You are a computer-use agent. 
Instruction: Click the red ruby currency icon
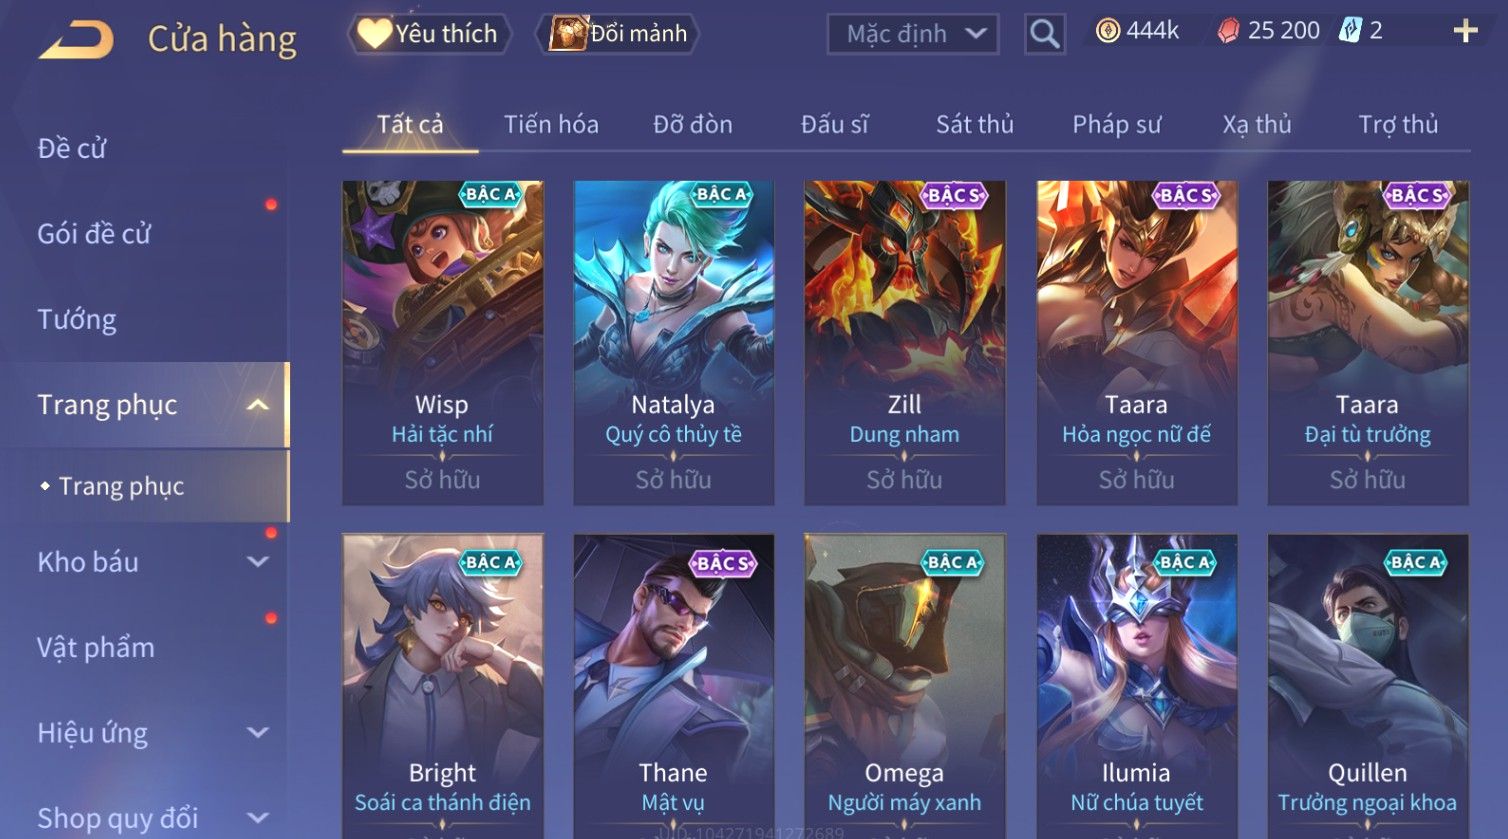click(1227, 32)
